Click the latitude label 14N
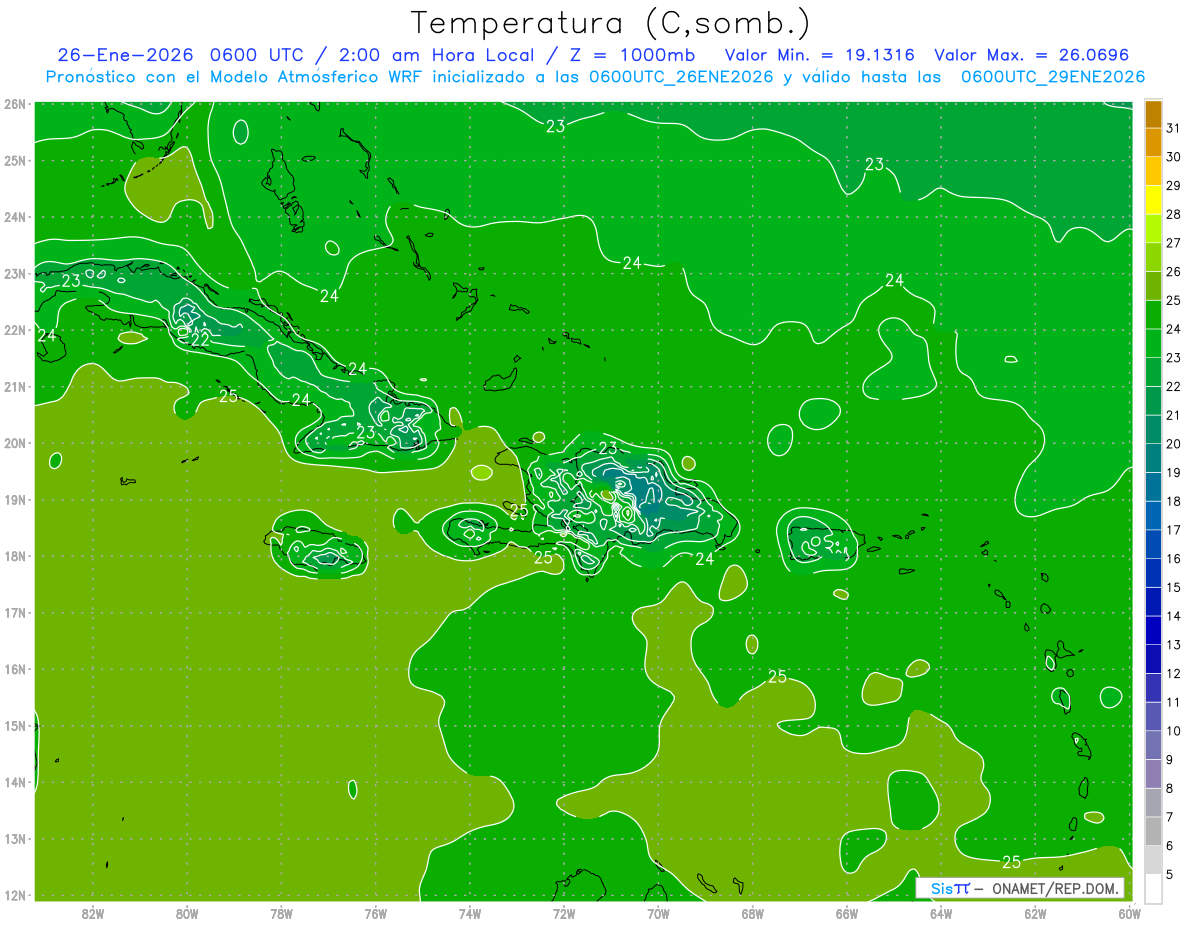Image resolution: width=1200 pixels, height=927 pixels. click(15, 782)
